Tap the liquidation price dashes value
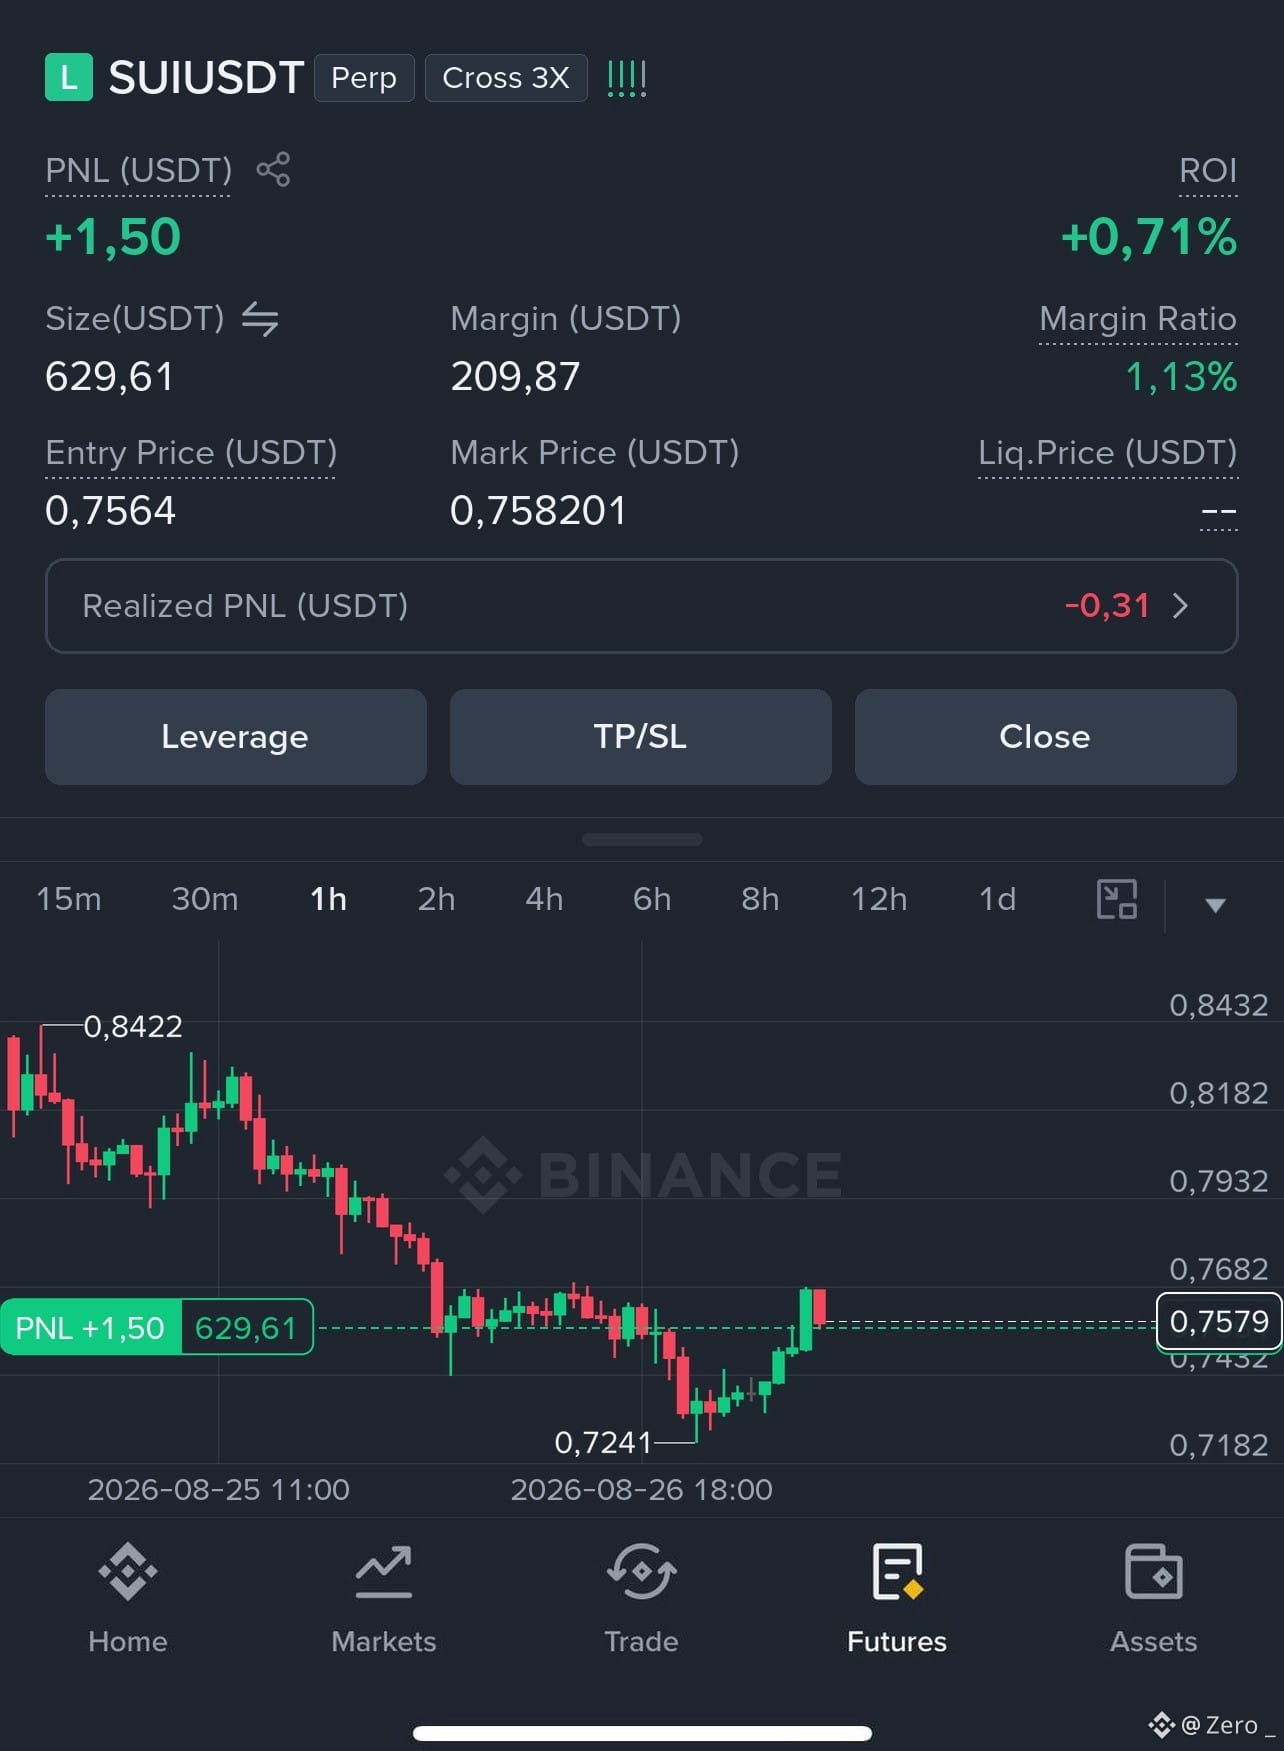1284x1751 pixels. coord(1218,513)
